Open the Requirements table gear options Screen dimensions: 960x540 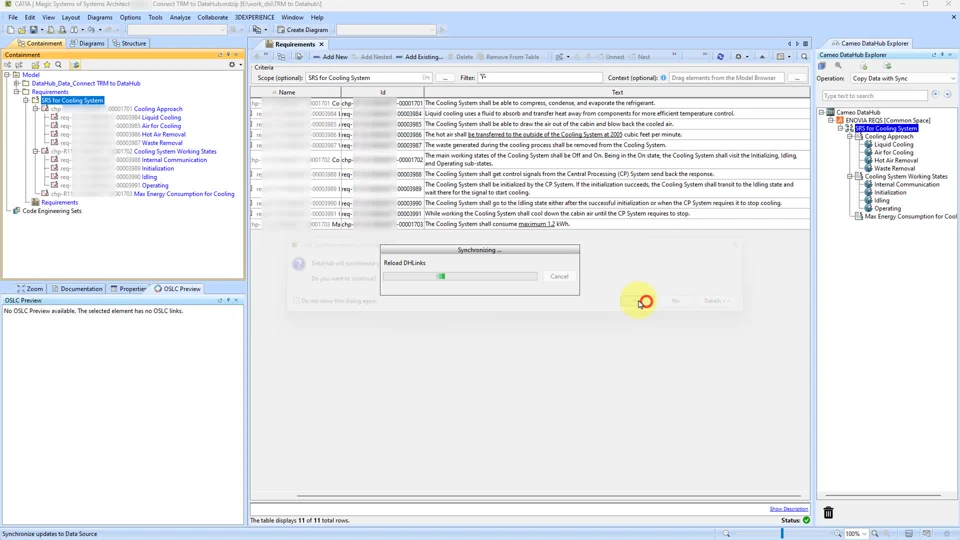tap(738, 56)
